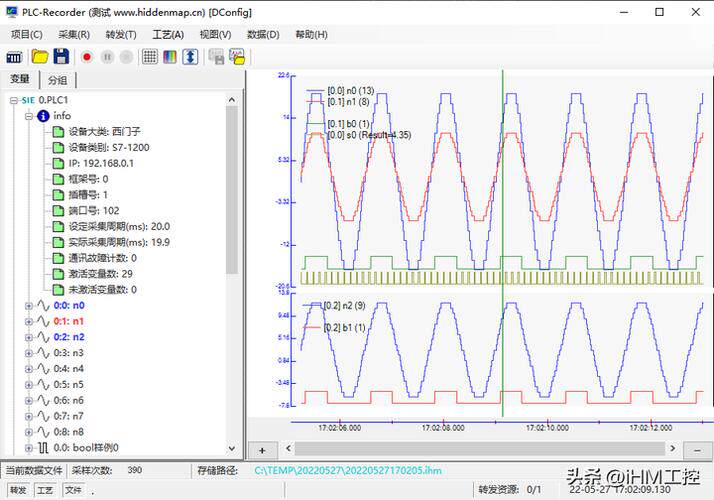This screenshot has width=714, height=500.
Task: Open the storage path C:\TEMP\20220527 link
Action: [x=348, y=470]
